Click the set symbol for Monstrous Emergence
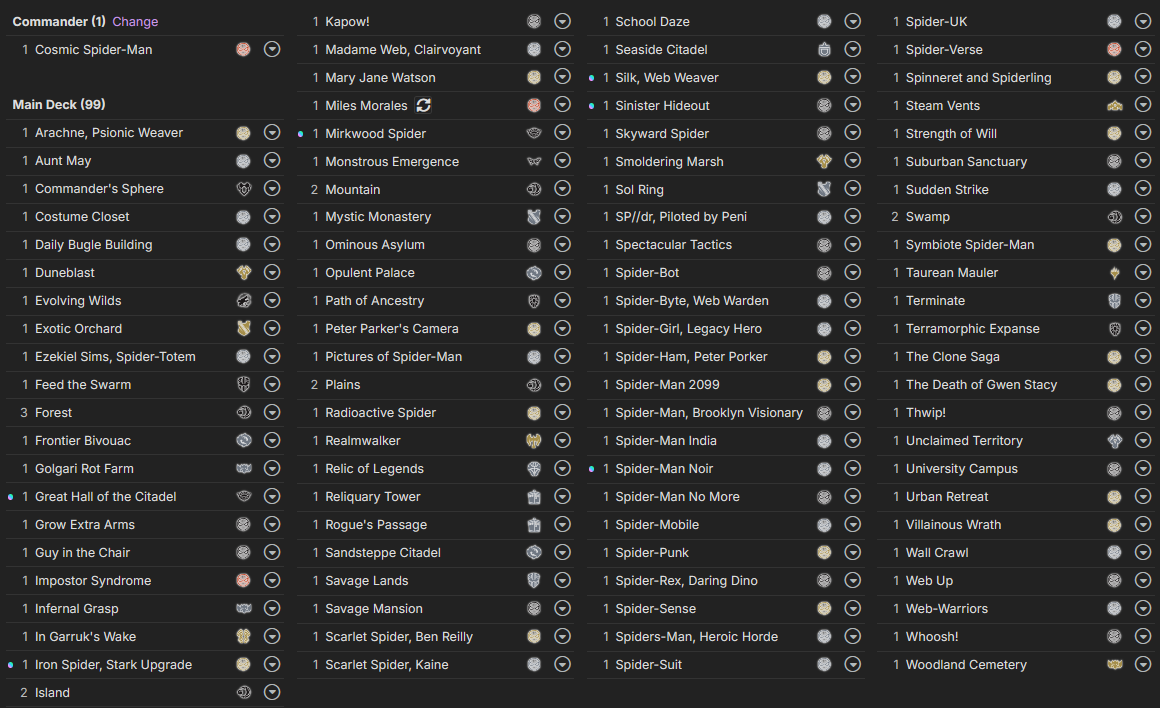1160x708 pixels. pos(534,161)
